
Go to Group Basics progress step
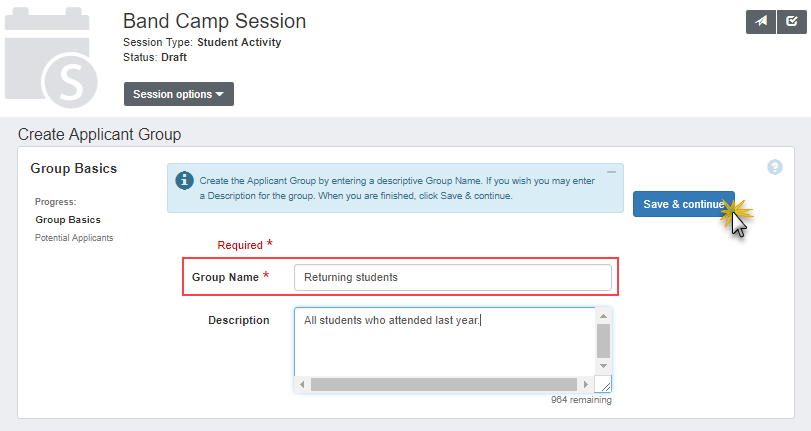[68, 219]
